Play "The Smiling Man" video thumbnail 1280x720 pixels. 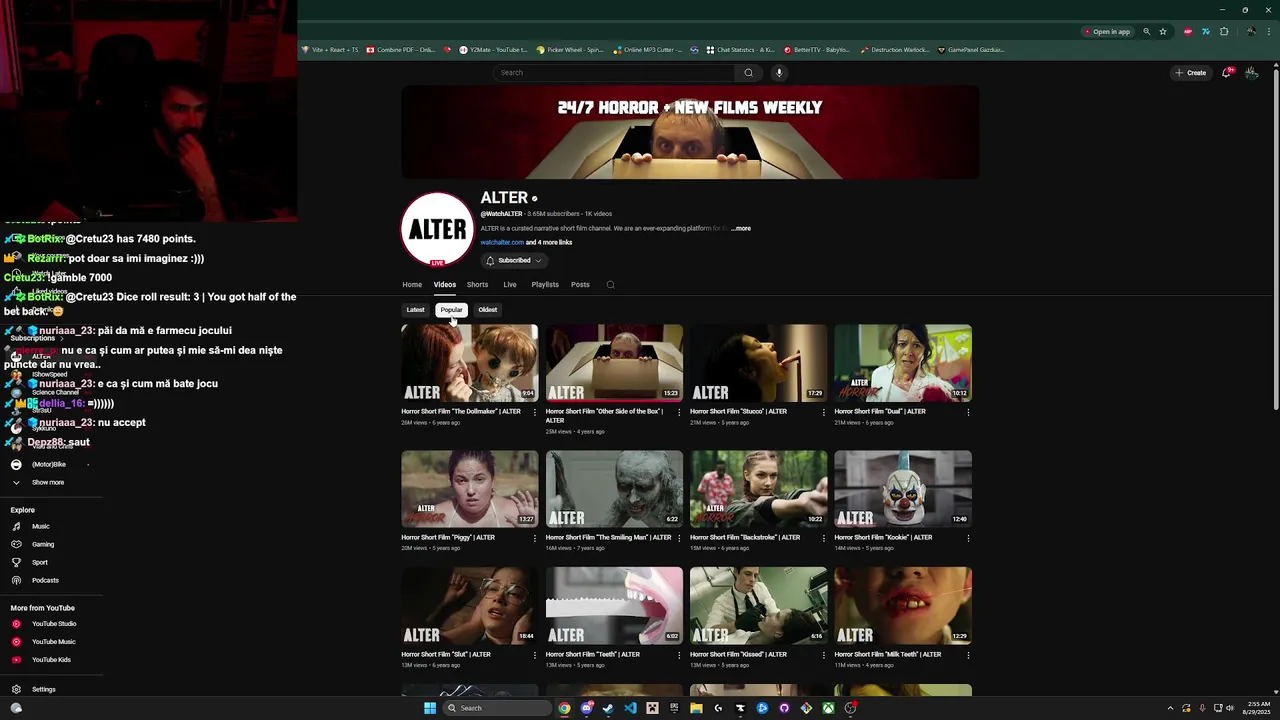[614, 489]
